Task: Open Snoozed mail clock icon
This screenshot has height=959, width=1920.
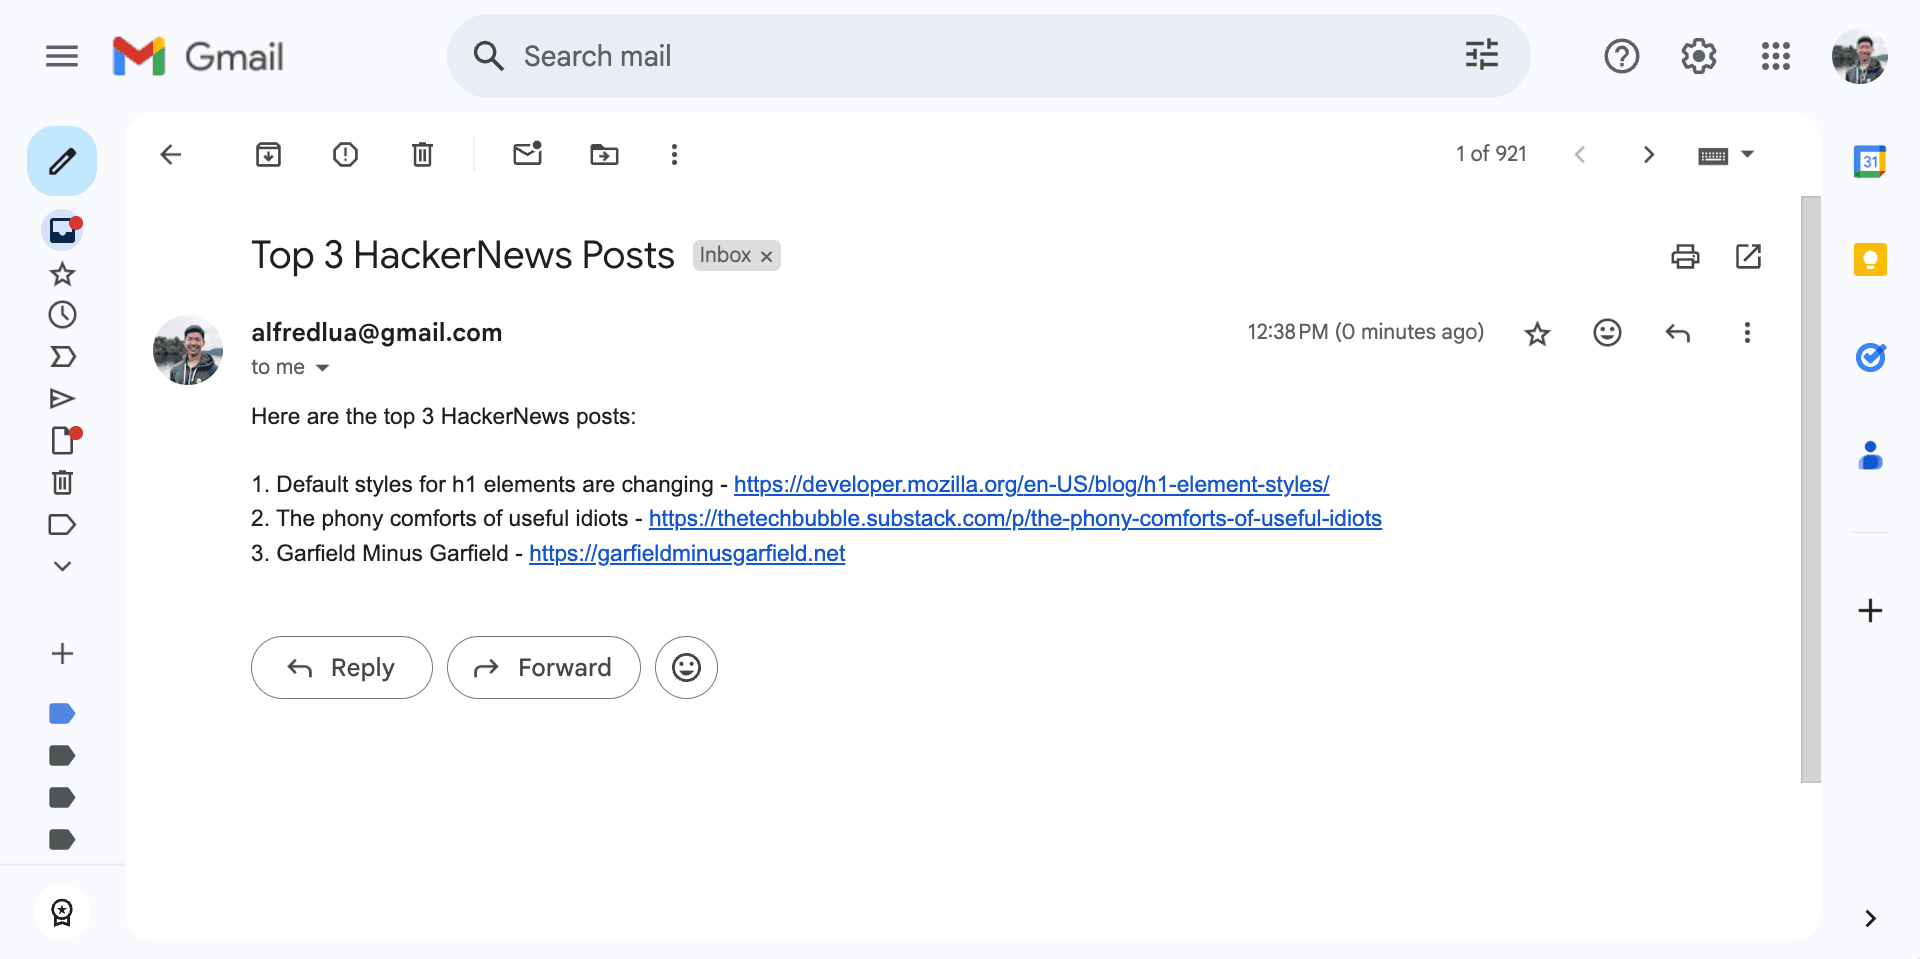Action: pyautogui.click(x=62, y=315)
